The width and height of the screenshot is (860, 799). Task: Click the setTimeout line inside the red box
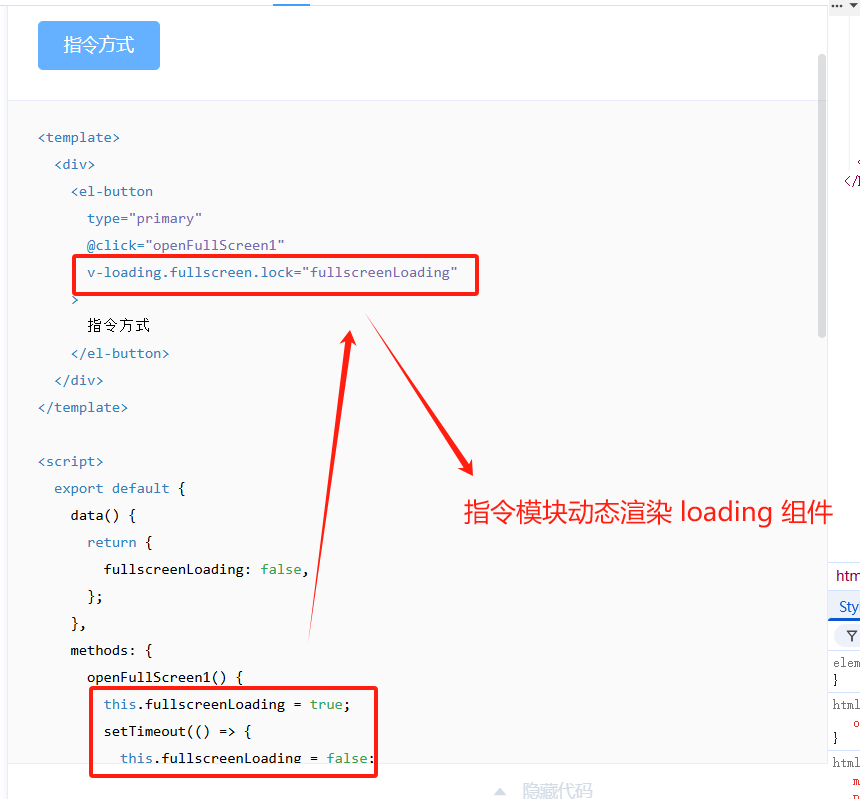coord(175,731)
